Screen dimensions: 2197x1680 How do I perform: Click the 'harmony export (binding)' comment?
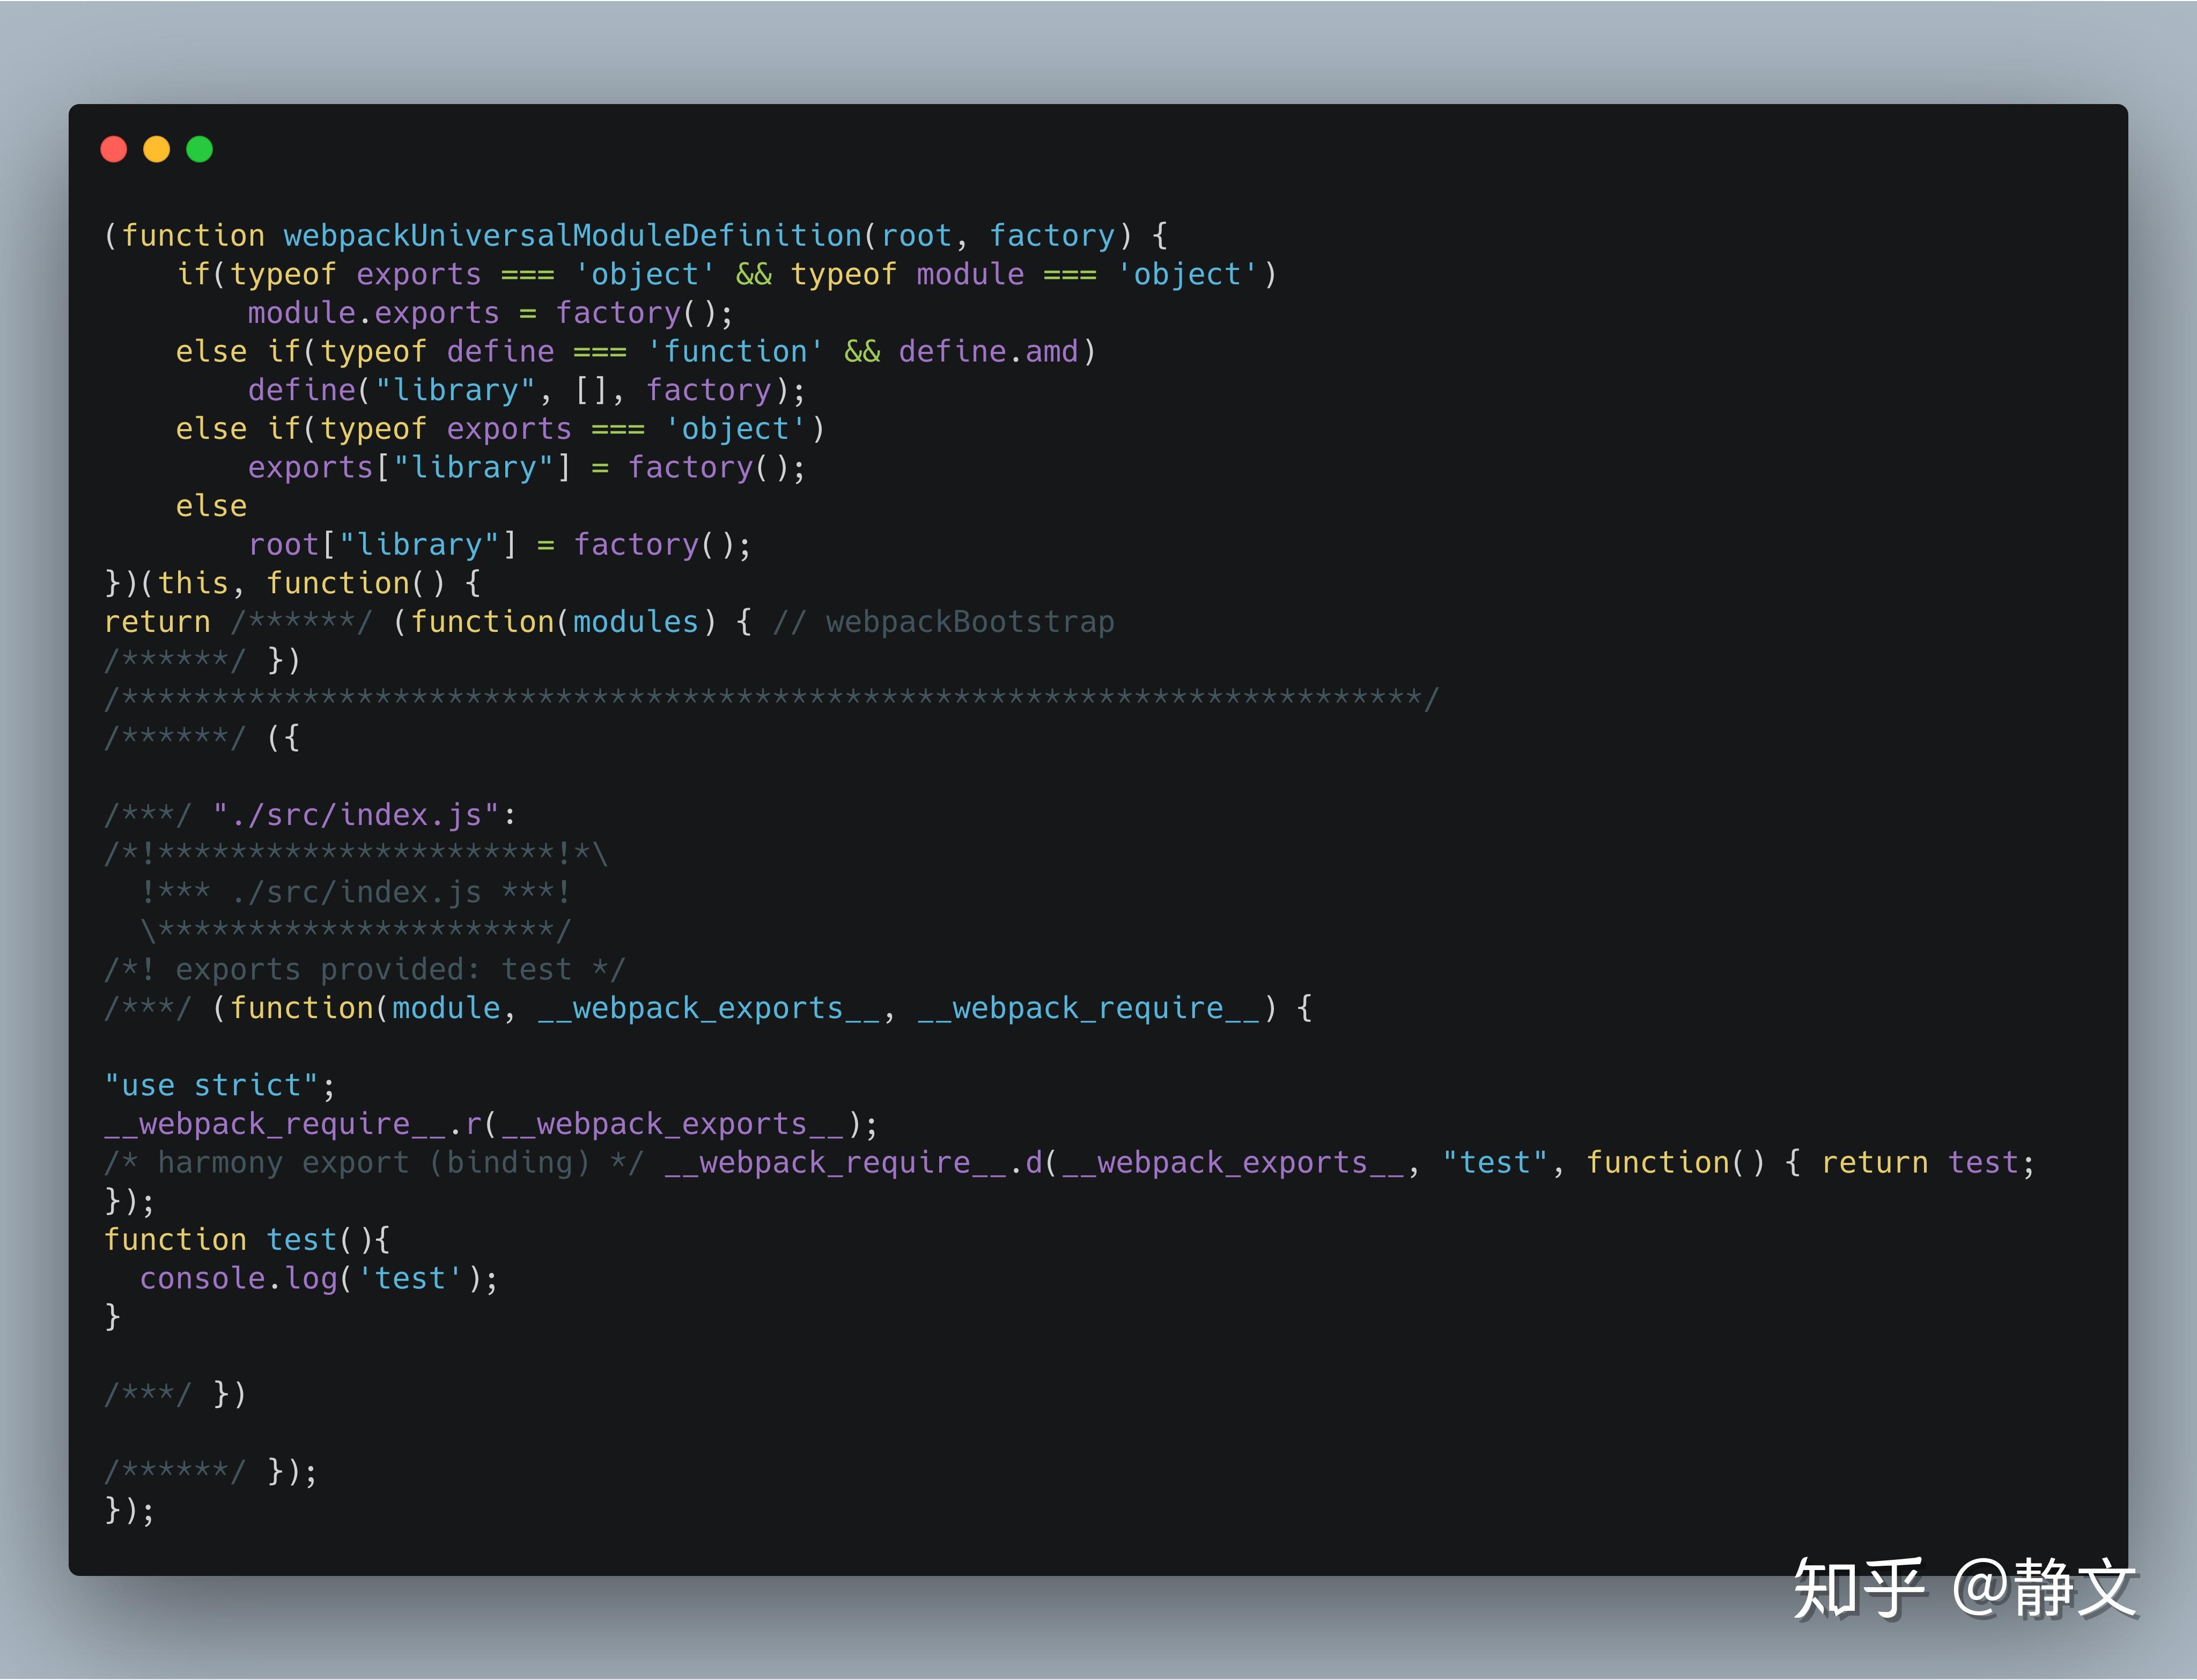point(374,1163)
